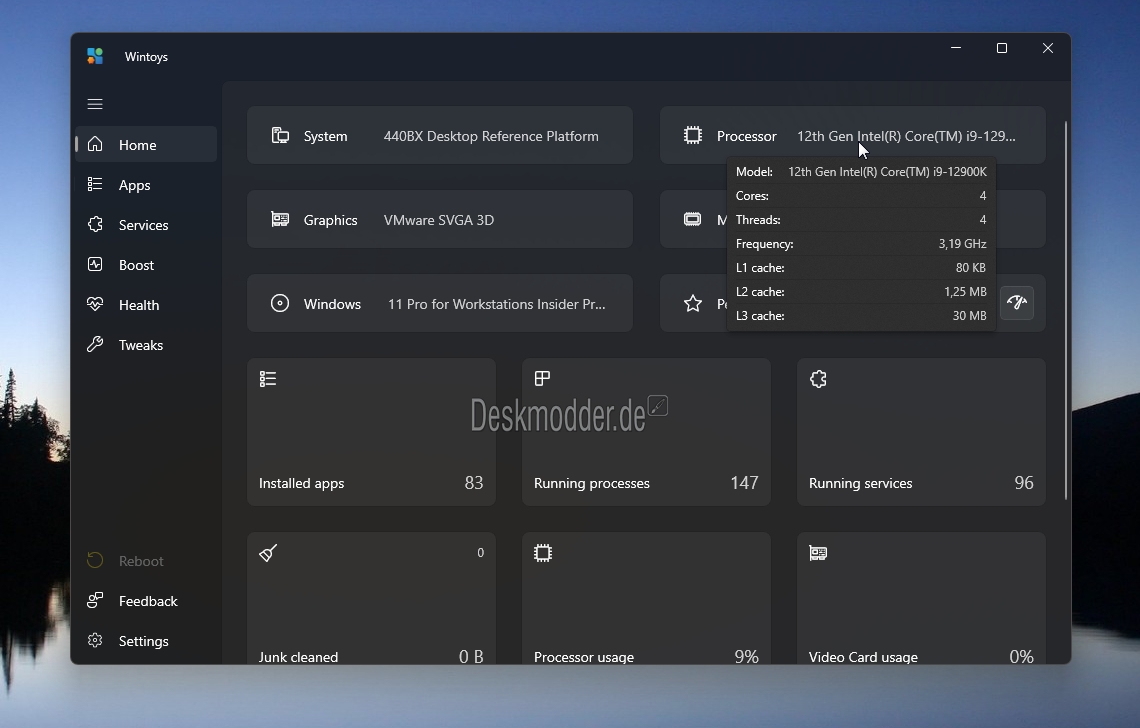Click the Graphics card icon in Graphics row
Image resolution: width=1140 pixels, height=728 pixels.
(x=281, y=219)
